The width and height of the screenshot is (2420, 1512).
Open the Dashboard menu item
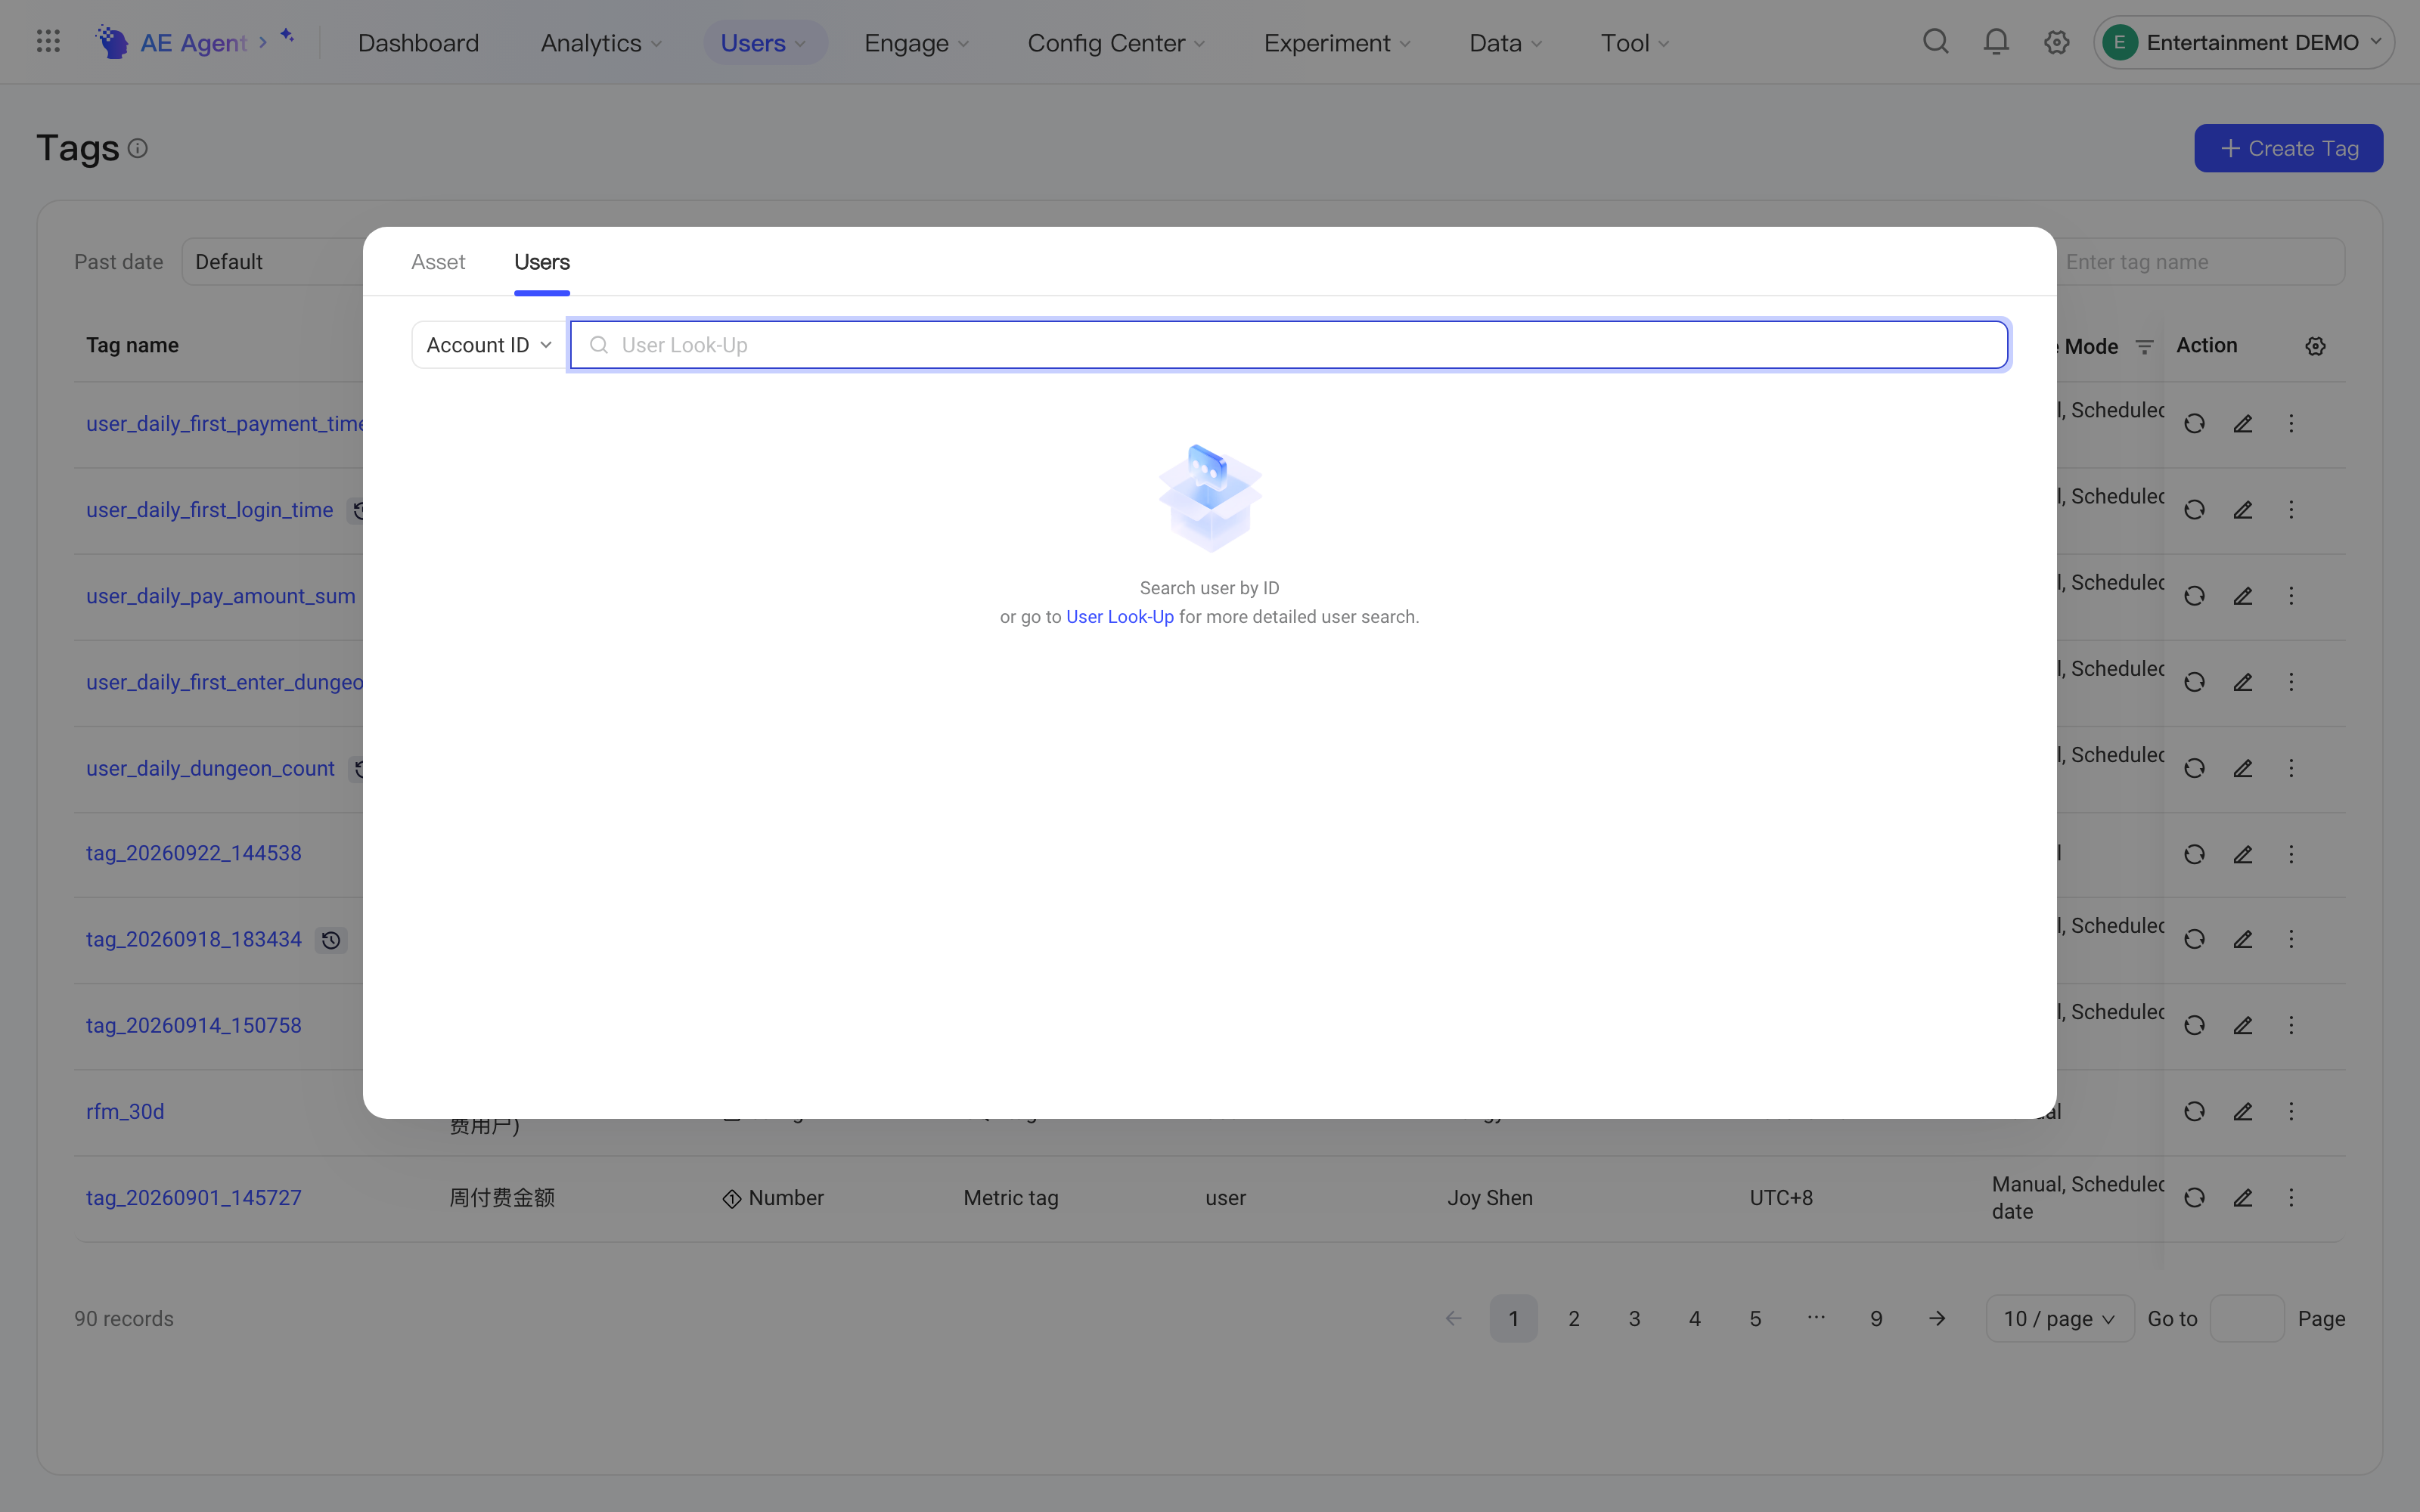point(418,43)
